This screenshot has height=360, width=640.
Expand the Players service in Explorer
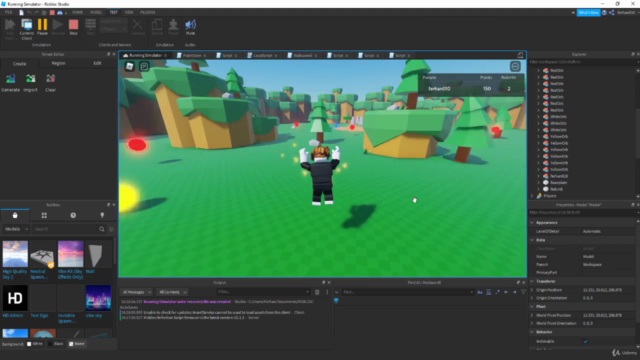click(x=532, y=196)
